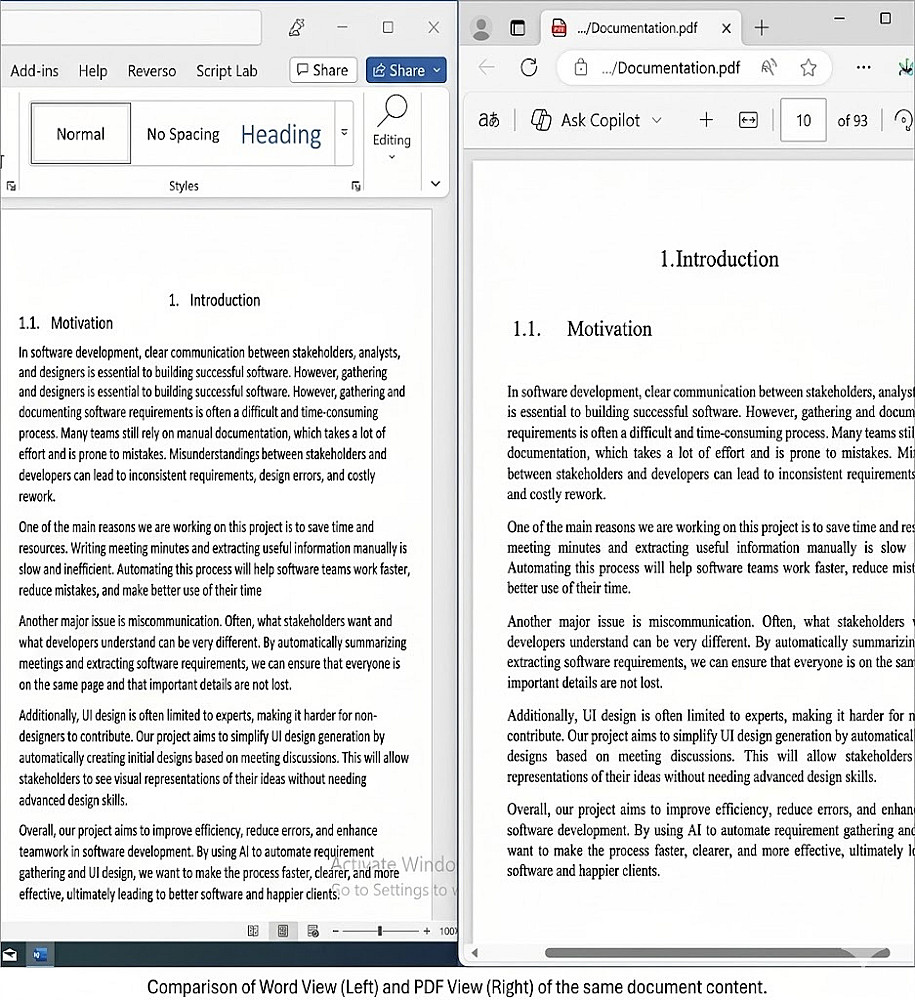View site information lock icon
Screen dimensions: 915x1000
(x=580, y=68)
